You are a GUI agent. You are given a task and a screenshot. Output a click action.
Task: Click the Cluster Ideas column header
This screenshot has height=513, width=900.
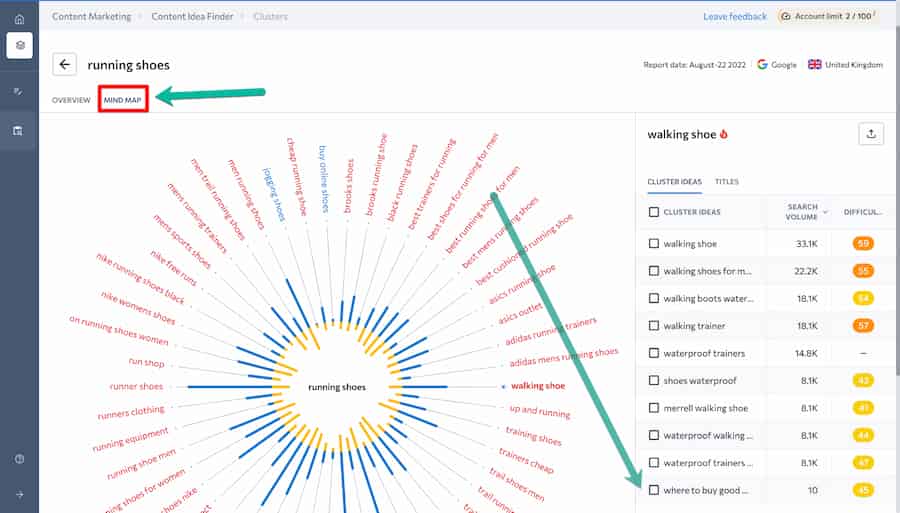692,212
